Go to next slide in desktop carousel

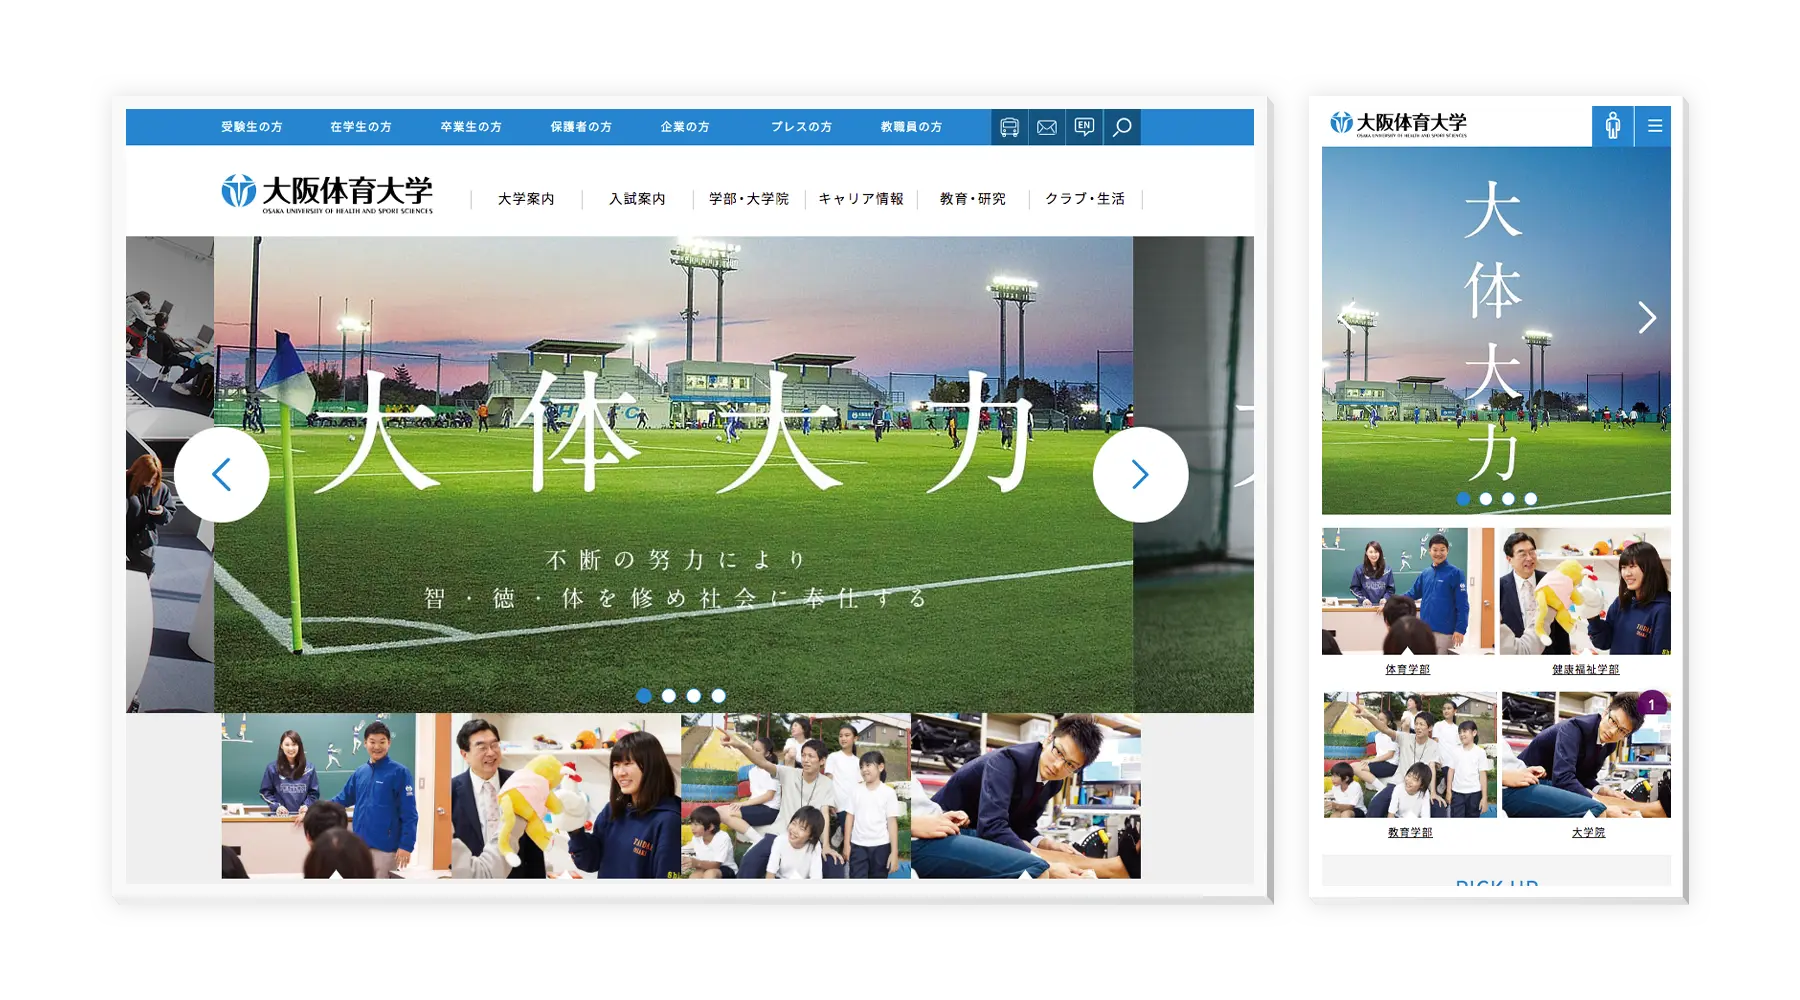coord(1140,475)
